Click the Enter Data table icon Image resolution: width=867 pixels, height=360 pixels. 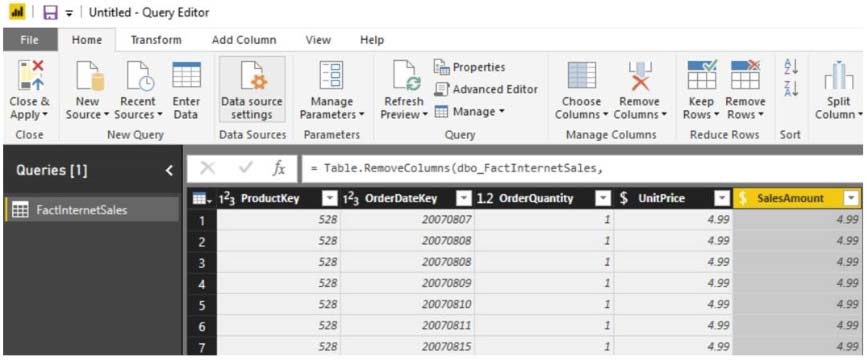186,75
